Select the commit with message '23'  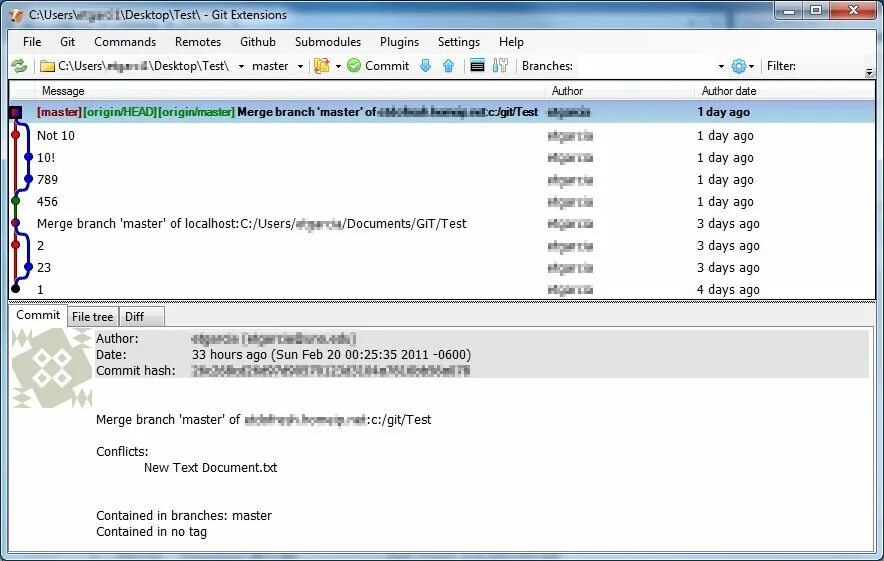pyautogui.click(x=442, y=267)
